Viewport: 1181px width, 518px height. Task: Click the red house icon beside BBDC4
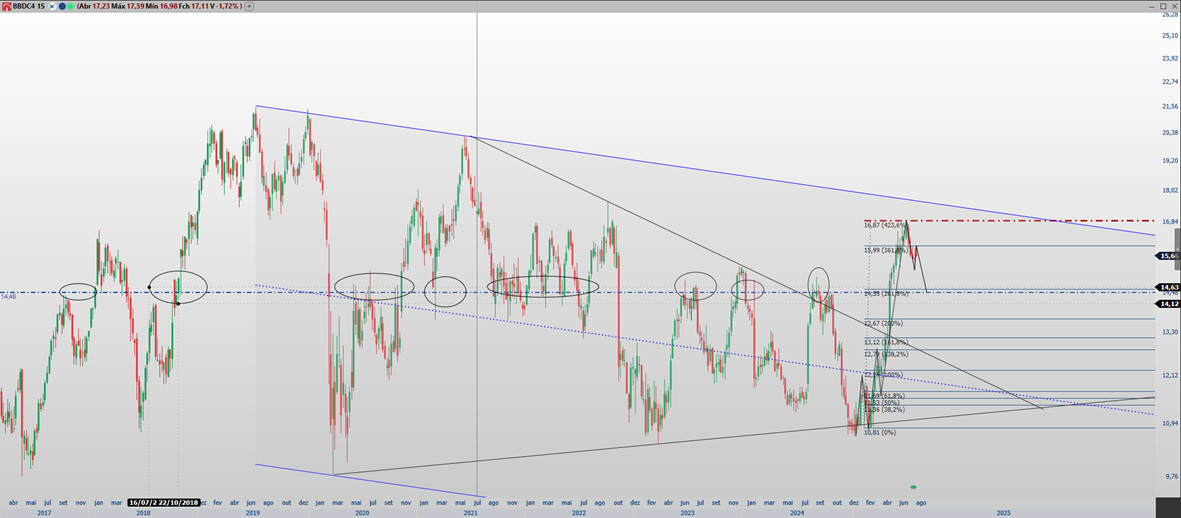coord(6,6)
